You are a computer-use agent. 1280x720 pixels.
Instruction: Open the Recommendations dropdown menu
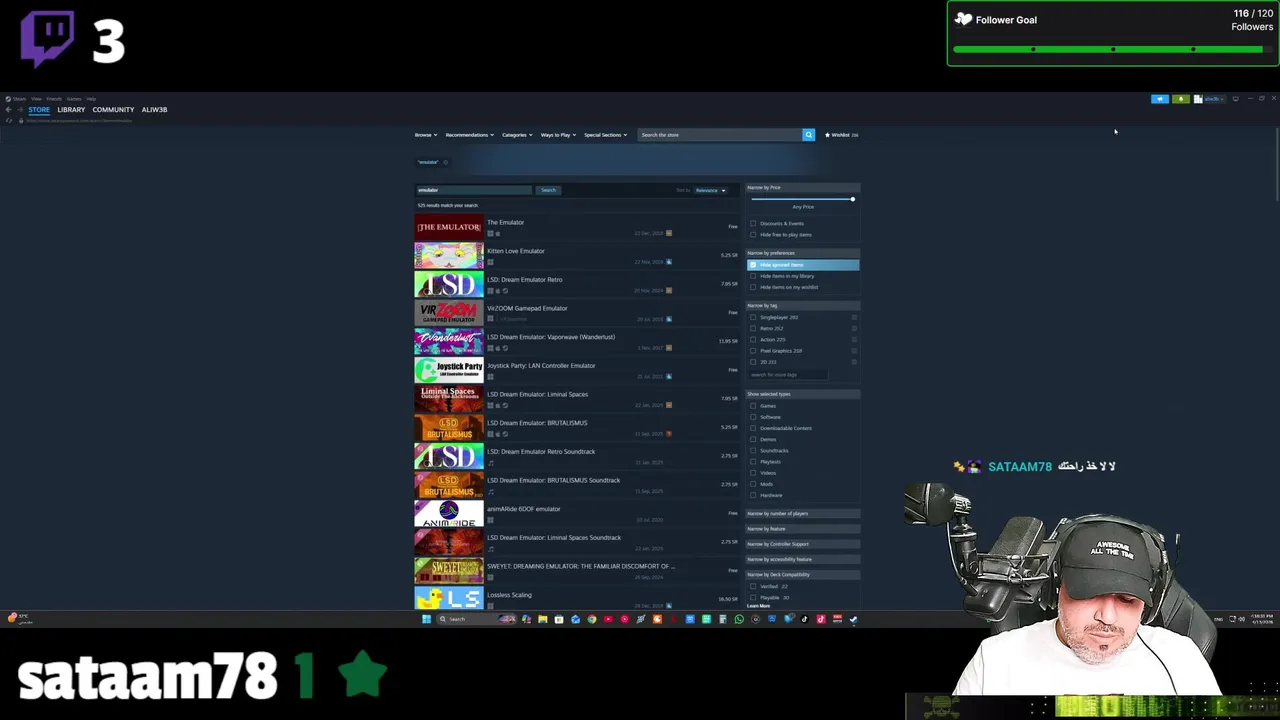(469, 135)
